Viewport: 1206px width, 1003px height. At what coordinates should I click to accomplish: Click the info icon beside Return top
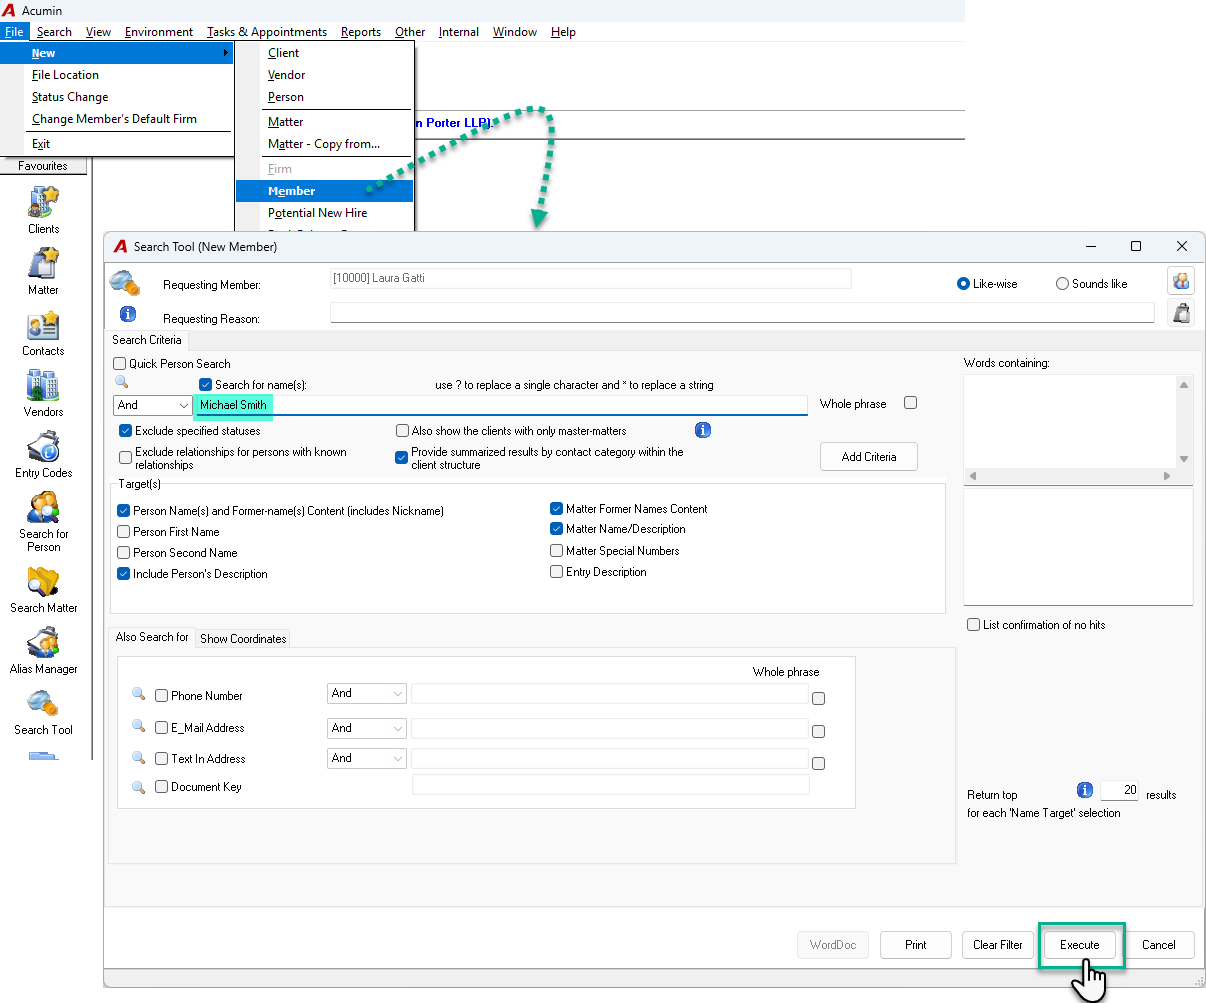1085,790
